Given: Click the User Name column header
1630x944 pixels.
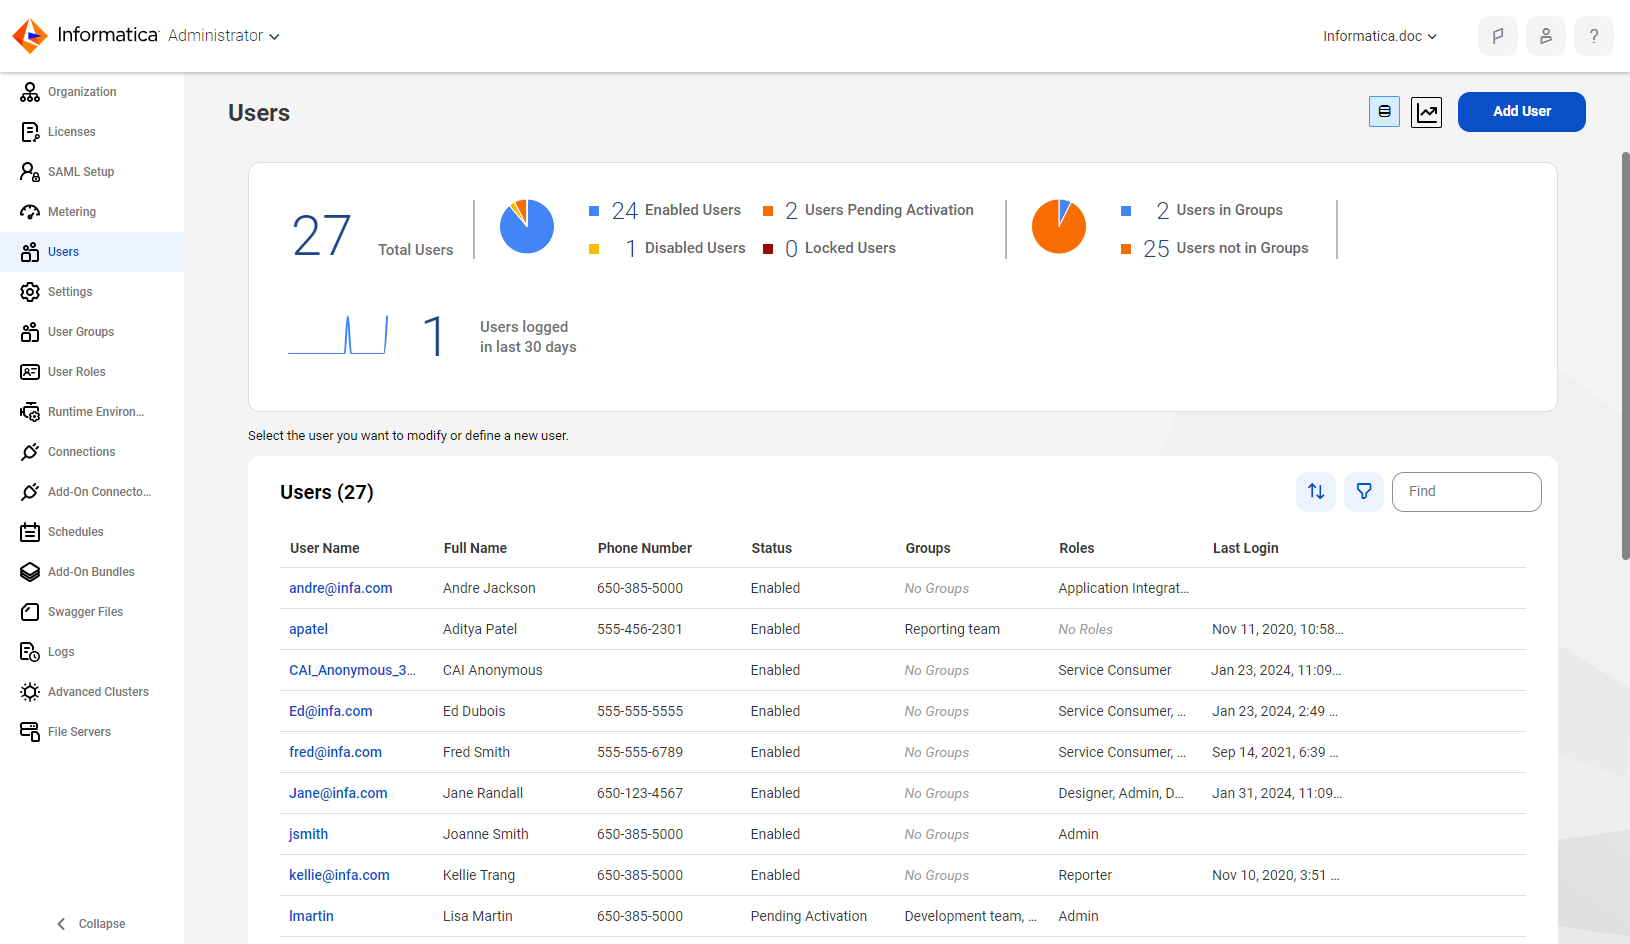Looking at the screenshot, I should (325, 548).
